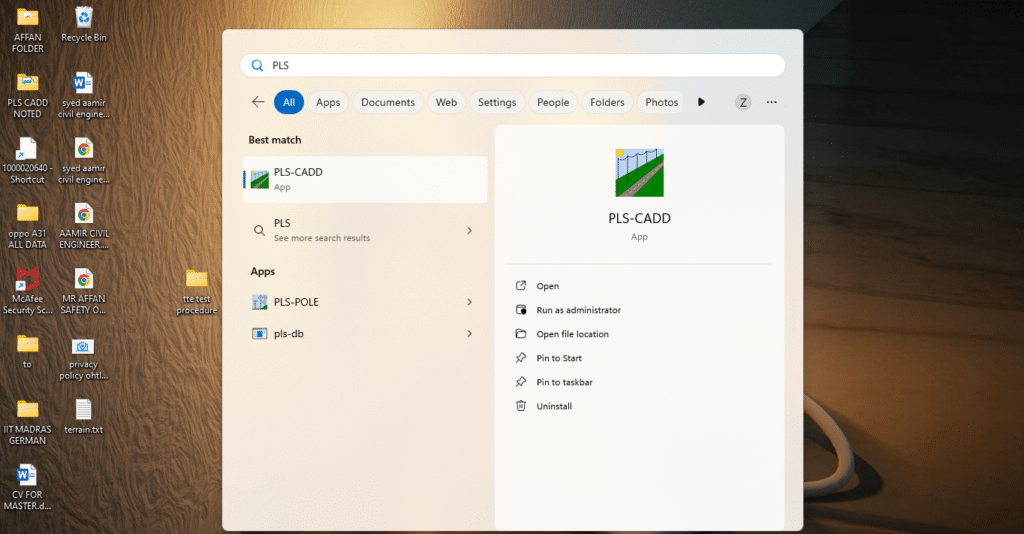This screenshot has width=1024, height=534.
Task: Click the search box containing PLS
Action: (x=512, y=65)
